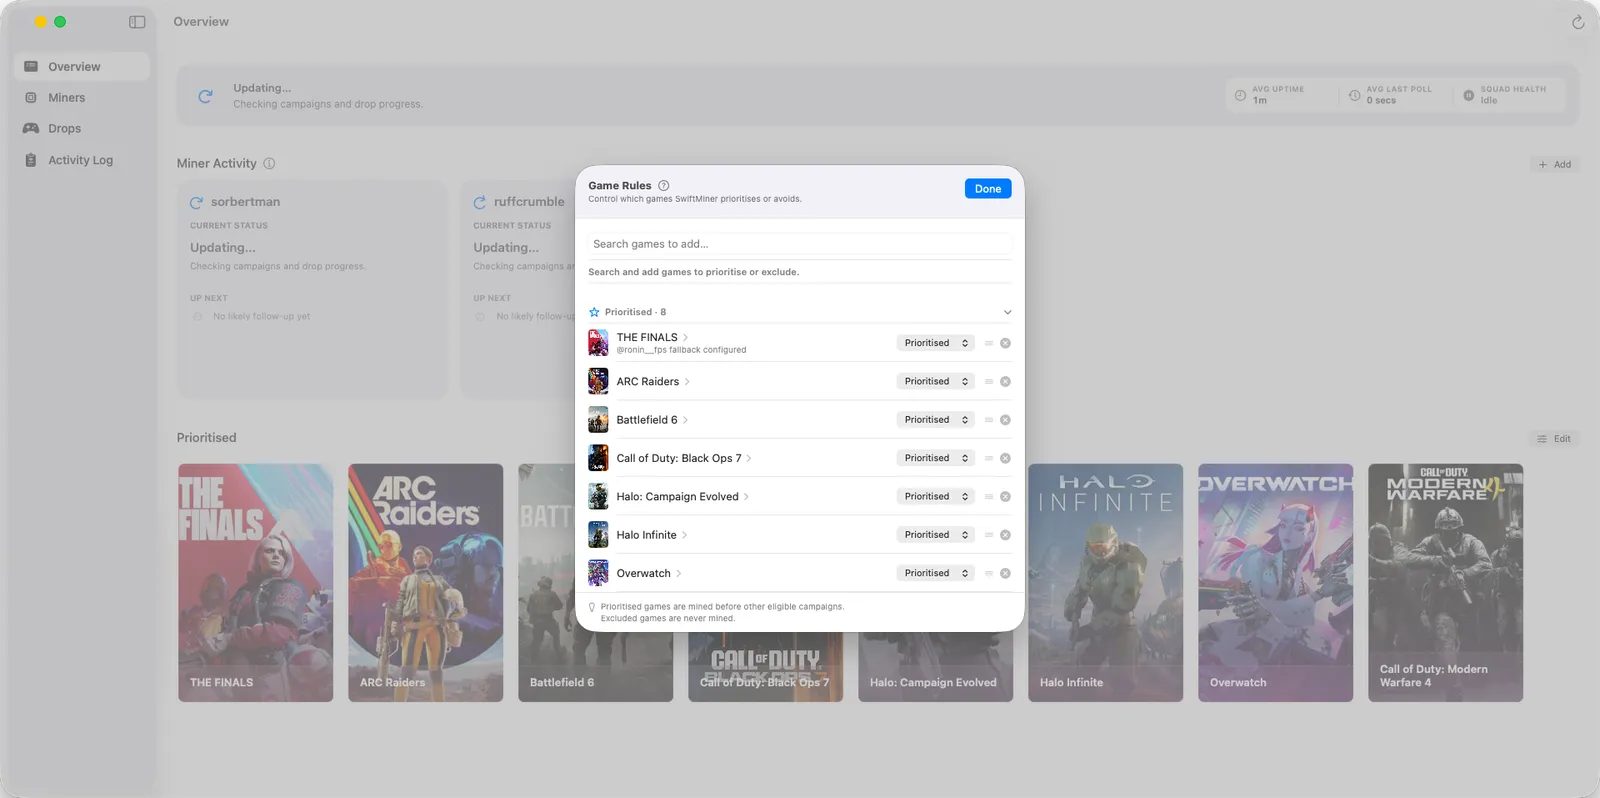Click the Add button for Miner Activity

[x=1555, y=164]
